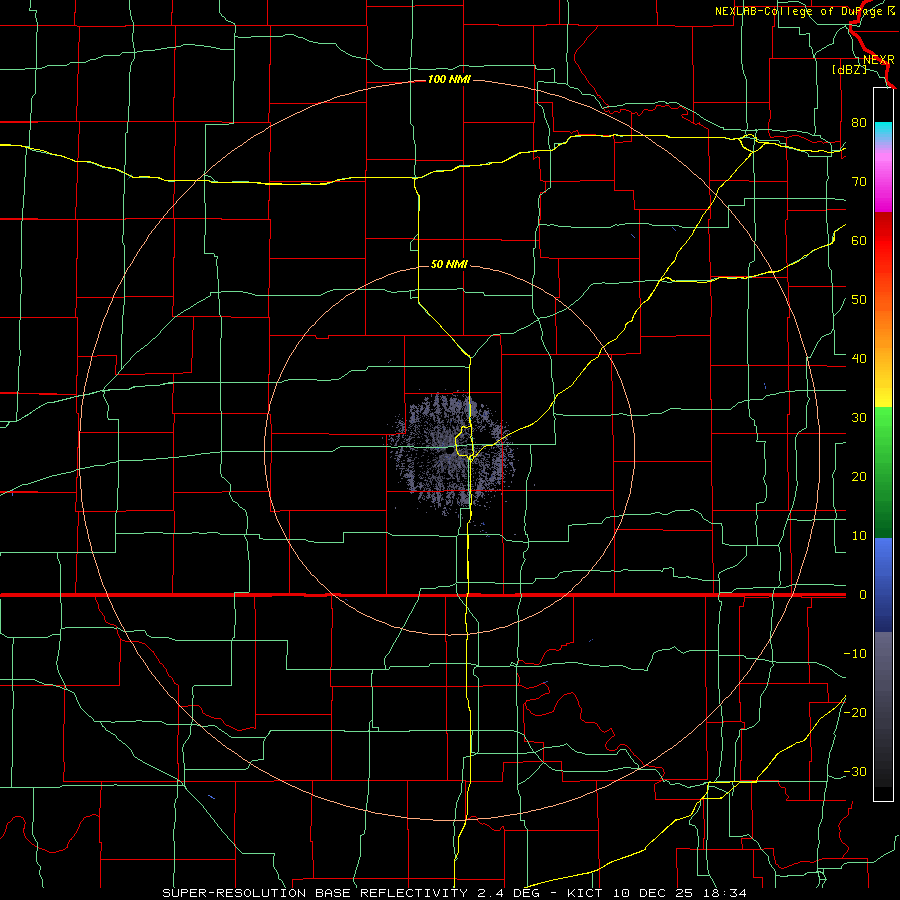900x900 pixels.
Task: Click the 80 value on dBZ scale
Action: [859, 123]
